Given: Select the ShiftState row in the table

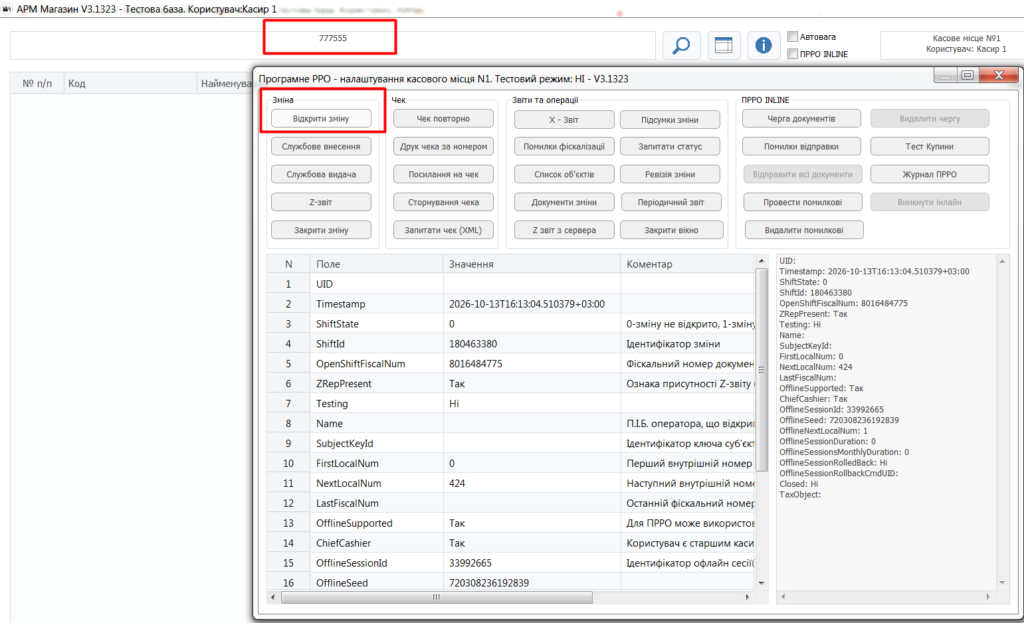Looking at the screenshot, I should pos(511,324).
